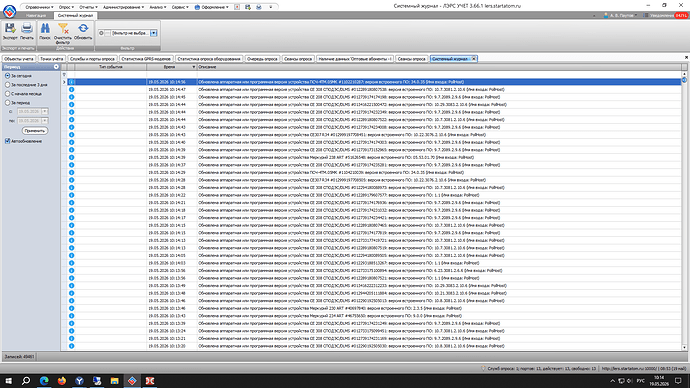Open quick access toolbar customize arrow
The image size is (690, 388).
(x=270, y=7)
